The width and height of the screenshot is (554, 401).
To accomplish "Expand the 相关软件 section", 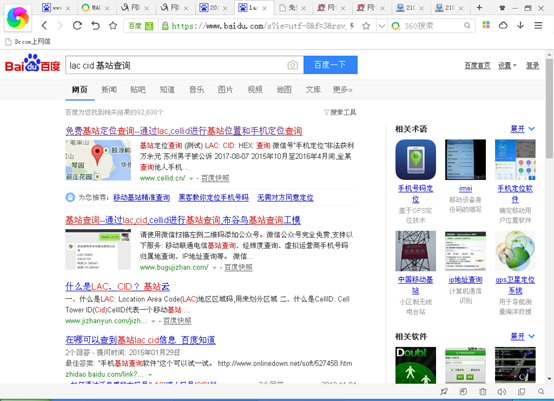I will point(523,337).
